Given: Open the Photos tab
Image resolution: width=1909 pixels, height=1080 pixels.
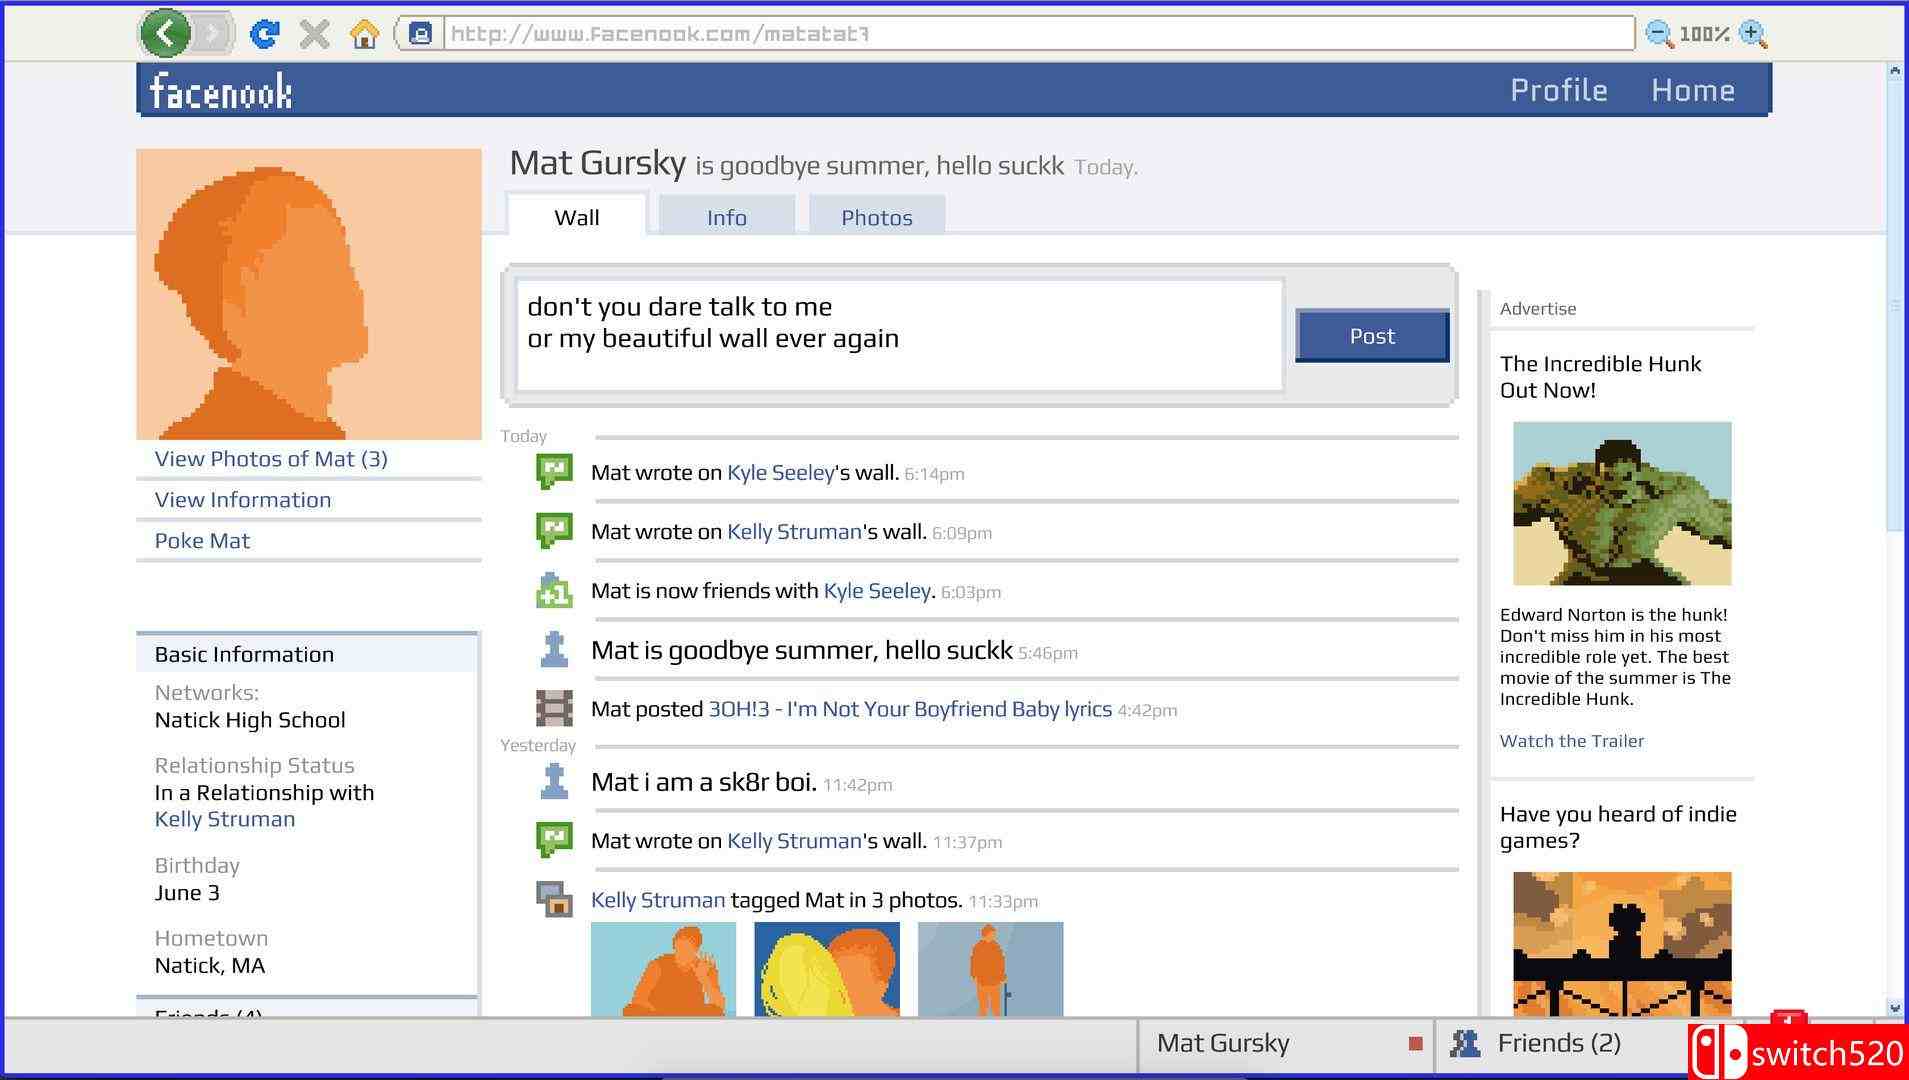Looking at the screenshot, I should click(x=876, y=217).
